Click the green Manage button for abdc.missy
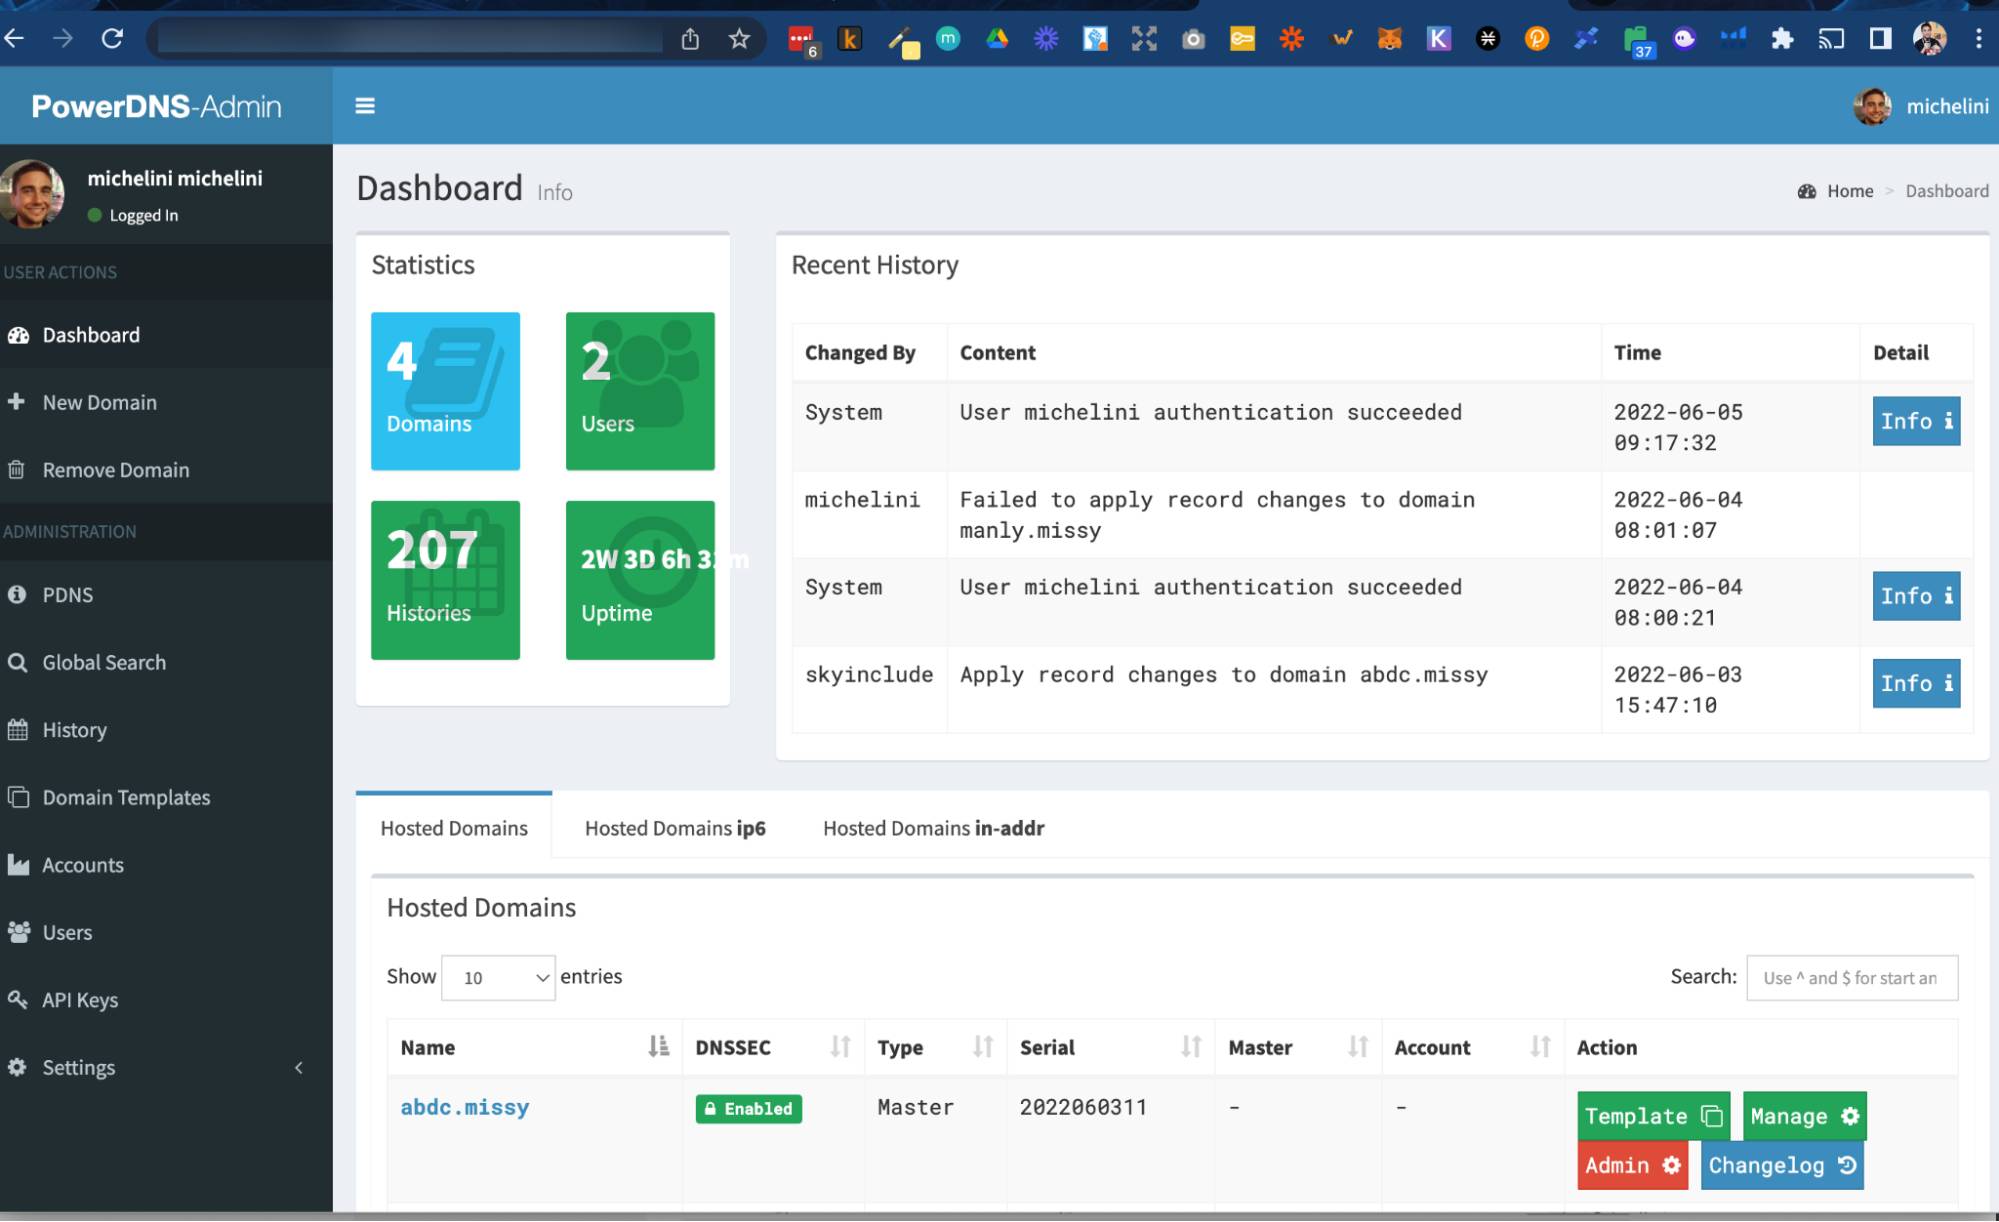1999x1222 pixels. coord(1804,1116)
